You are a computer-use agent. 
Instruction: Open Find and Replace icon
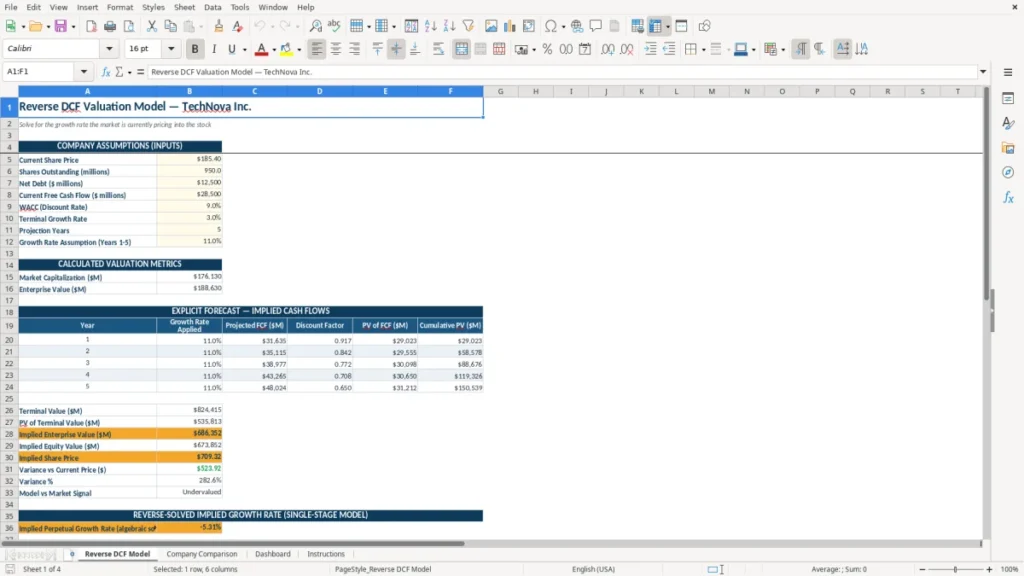pos(315,26)
